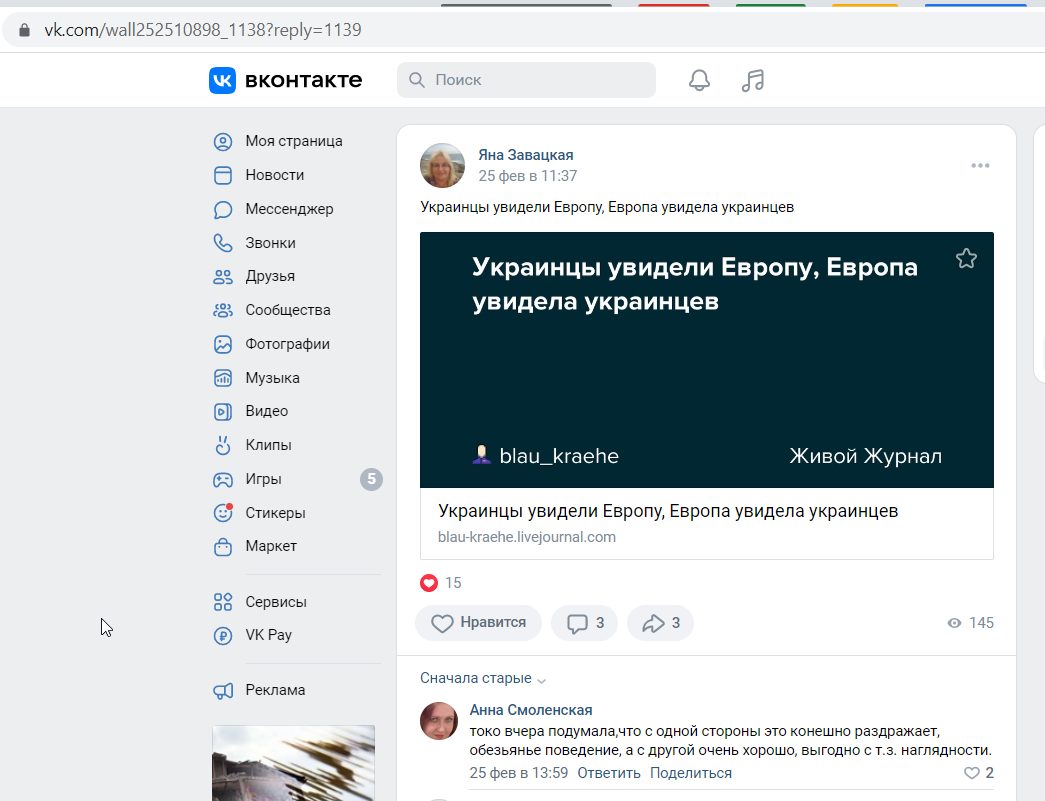This screenshot has height=801, width=1045.
Task: Click the Сообщества group icon
Action: (x=223, y=311)
